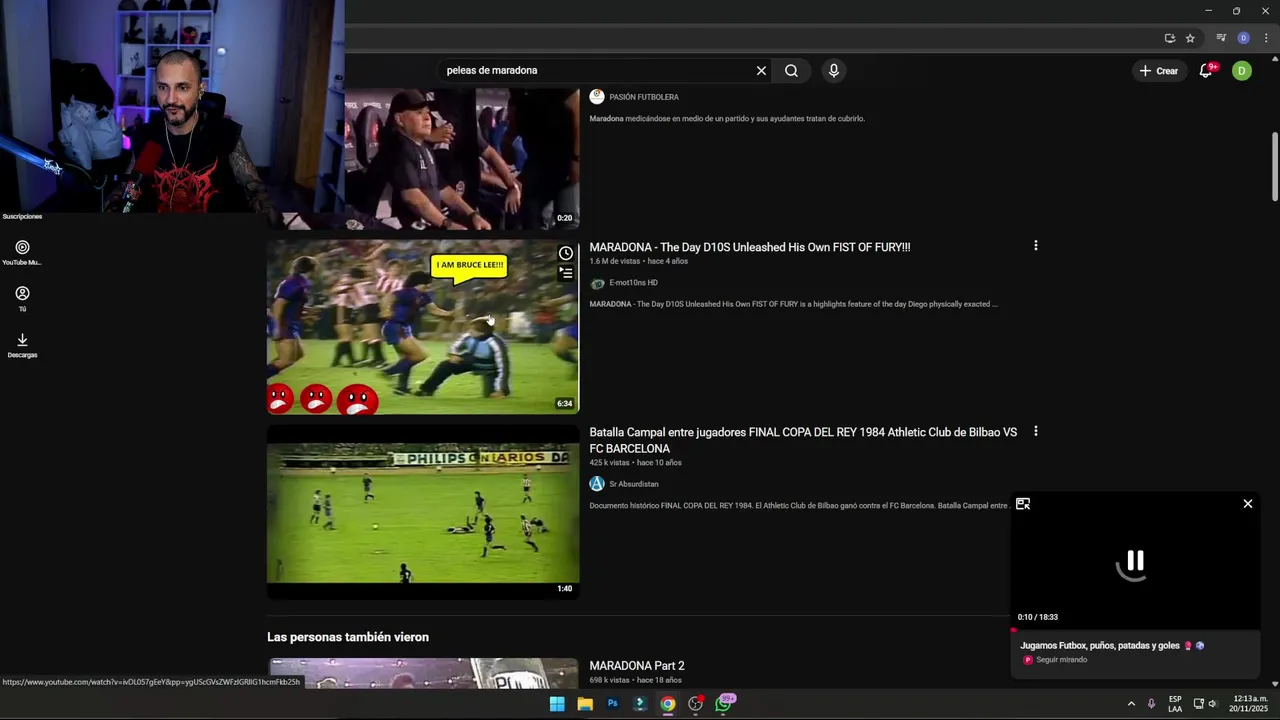Open the YouTube Music sidebar item

tap(22, 252)
